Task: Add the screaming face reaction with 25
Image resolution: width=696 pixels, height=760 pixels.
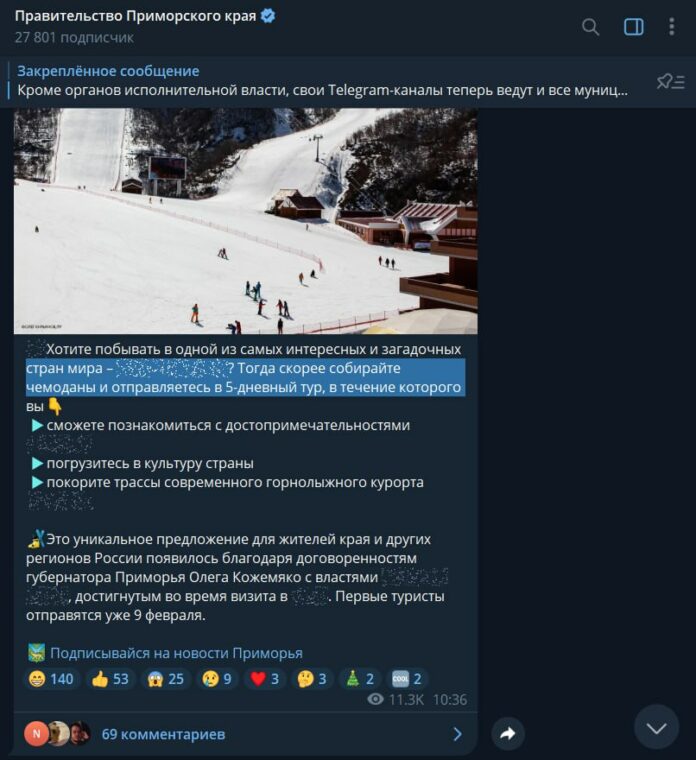Action: tap(166, 679)
